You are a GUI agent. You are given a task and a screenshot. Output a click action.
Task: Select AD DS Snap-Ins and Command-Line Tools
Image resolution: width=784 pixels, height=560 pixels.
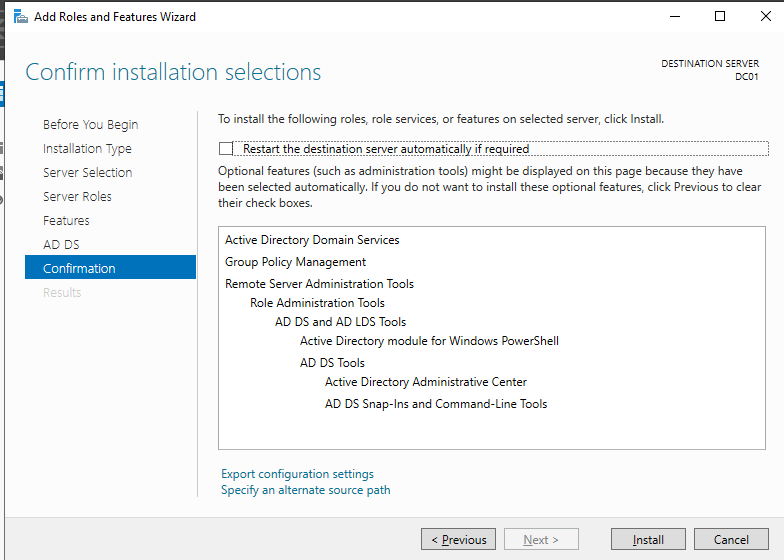[x=436, y=404]
